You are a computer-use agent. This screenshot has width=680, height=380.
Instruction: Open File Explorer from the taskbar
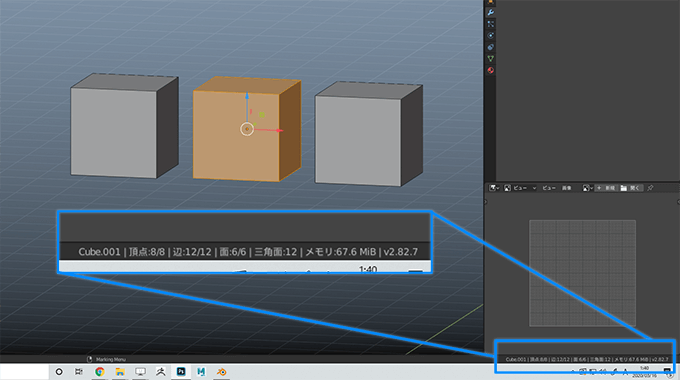[120, 372]
